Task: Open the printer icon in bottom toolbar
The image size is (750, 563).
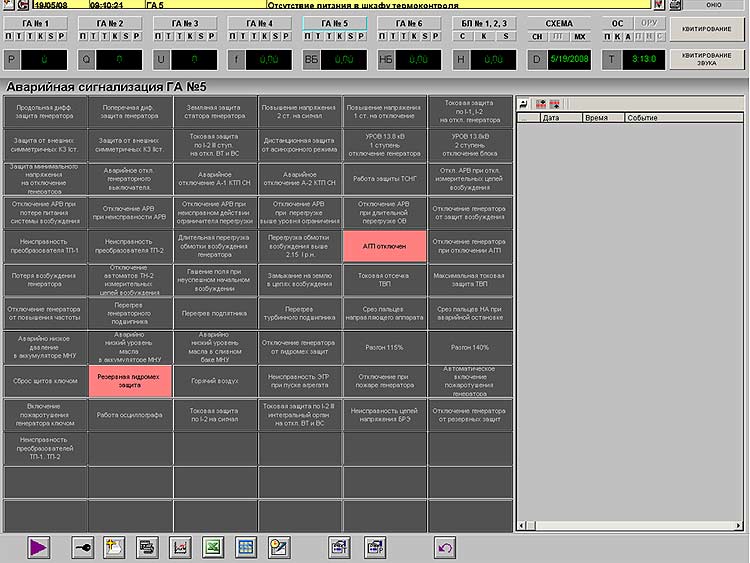Action: click(x=147, y=546)
